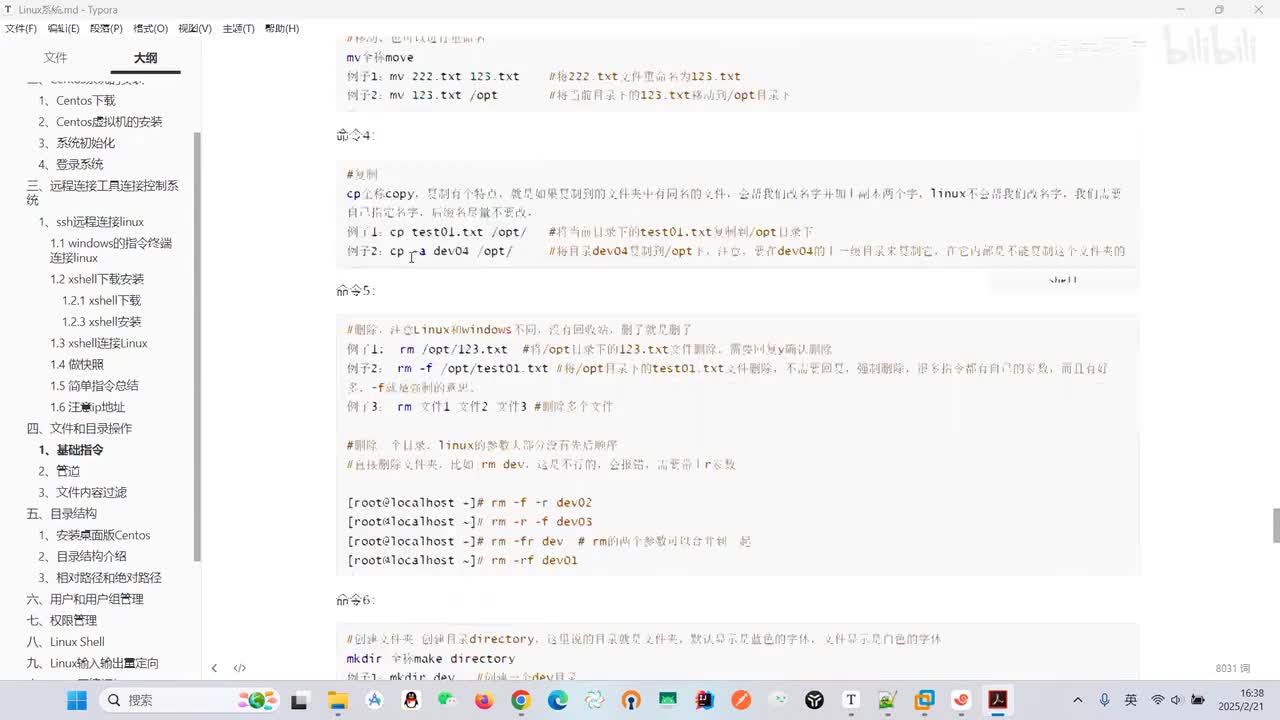Go to outline heading 八、Linux Shell
Viewport: 1280px width, 720px height.
(65, 642)
